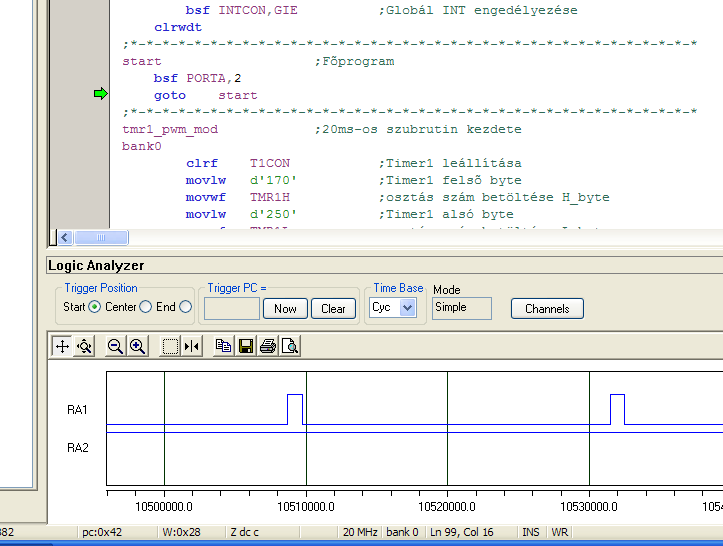723x546 pixels.
Task: Save the logic analyzer data
Action: coord(246,346)
